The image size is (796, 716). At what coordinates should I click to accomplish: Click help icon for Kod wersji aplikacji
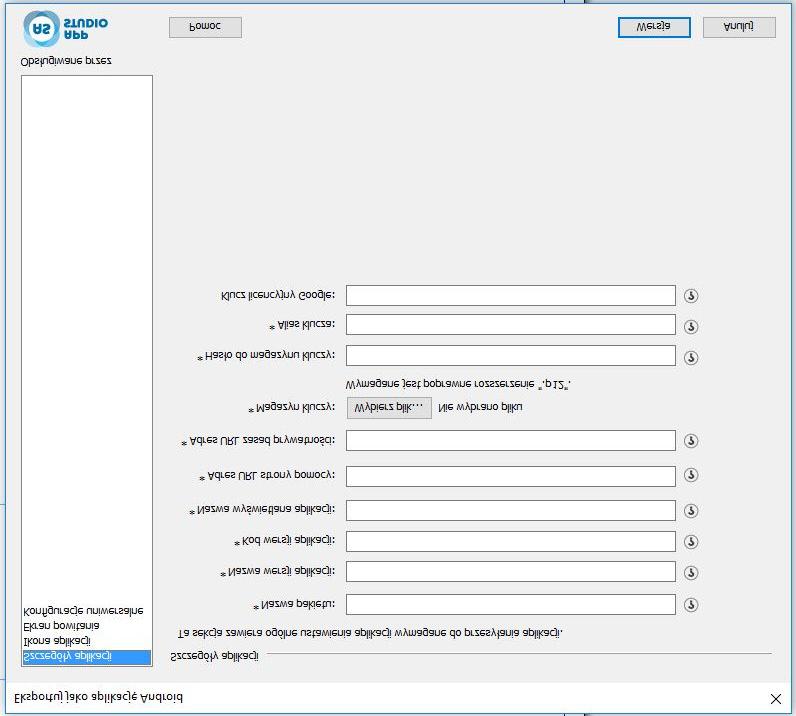pos(690,542)
